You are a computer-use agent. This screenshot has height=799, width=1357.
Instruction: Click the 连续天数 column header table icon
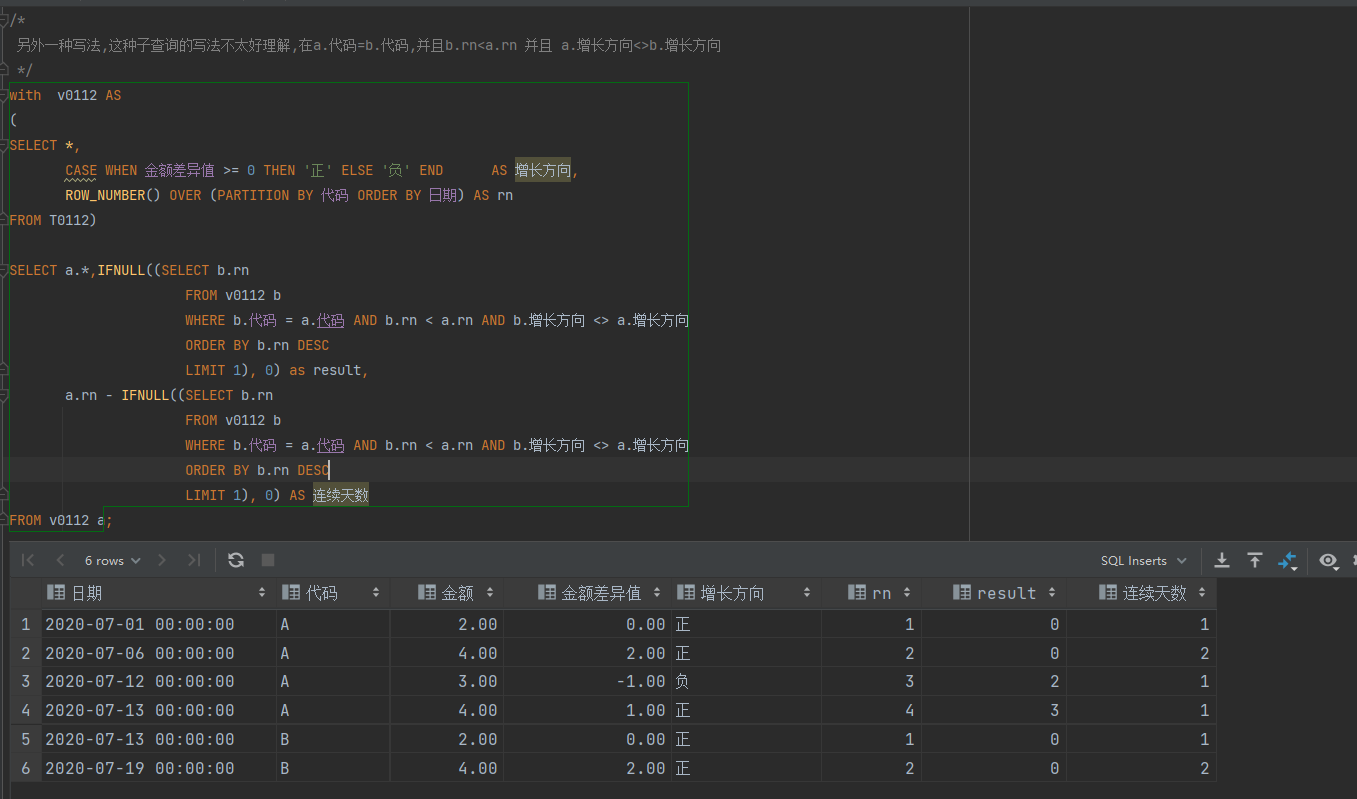click(x=1108, y=593)
